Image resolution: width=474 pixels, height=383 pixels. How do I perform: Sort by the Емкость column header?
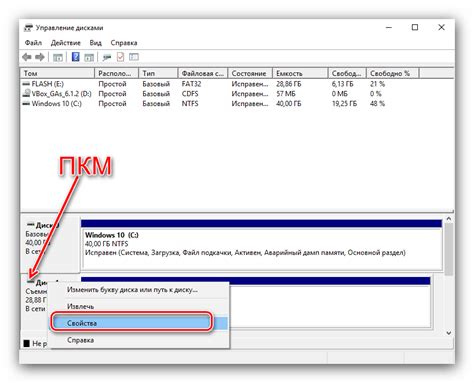300,73
